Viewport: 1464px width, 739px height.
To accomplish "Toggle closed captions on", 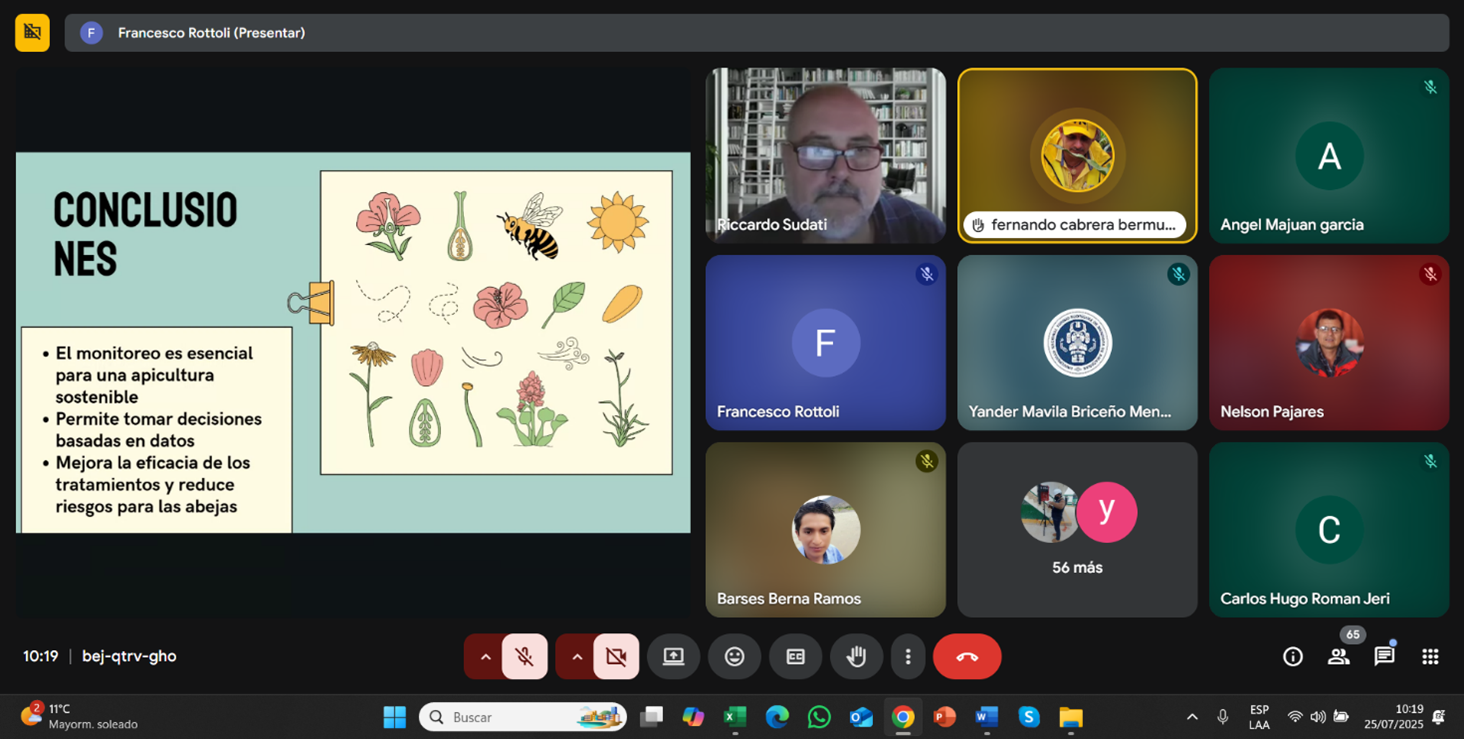I will (x=795, y=657).
